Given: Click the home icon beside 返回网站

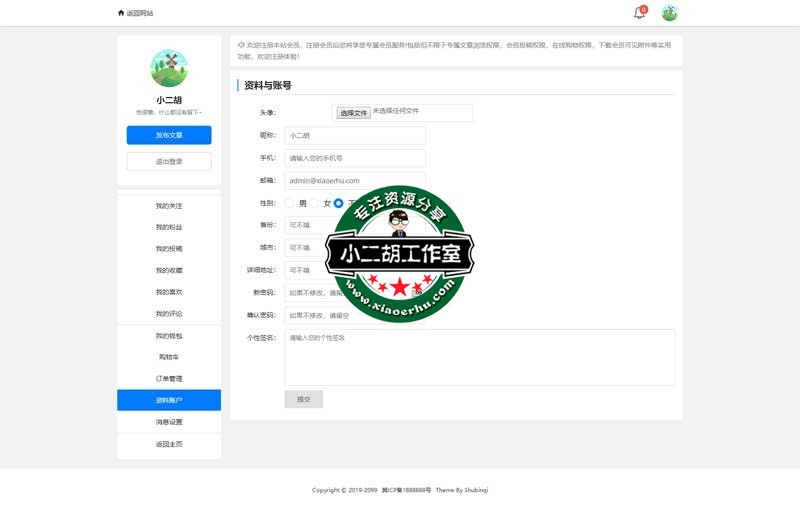Looking at the screenshot, I should point(121,13).
